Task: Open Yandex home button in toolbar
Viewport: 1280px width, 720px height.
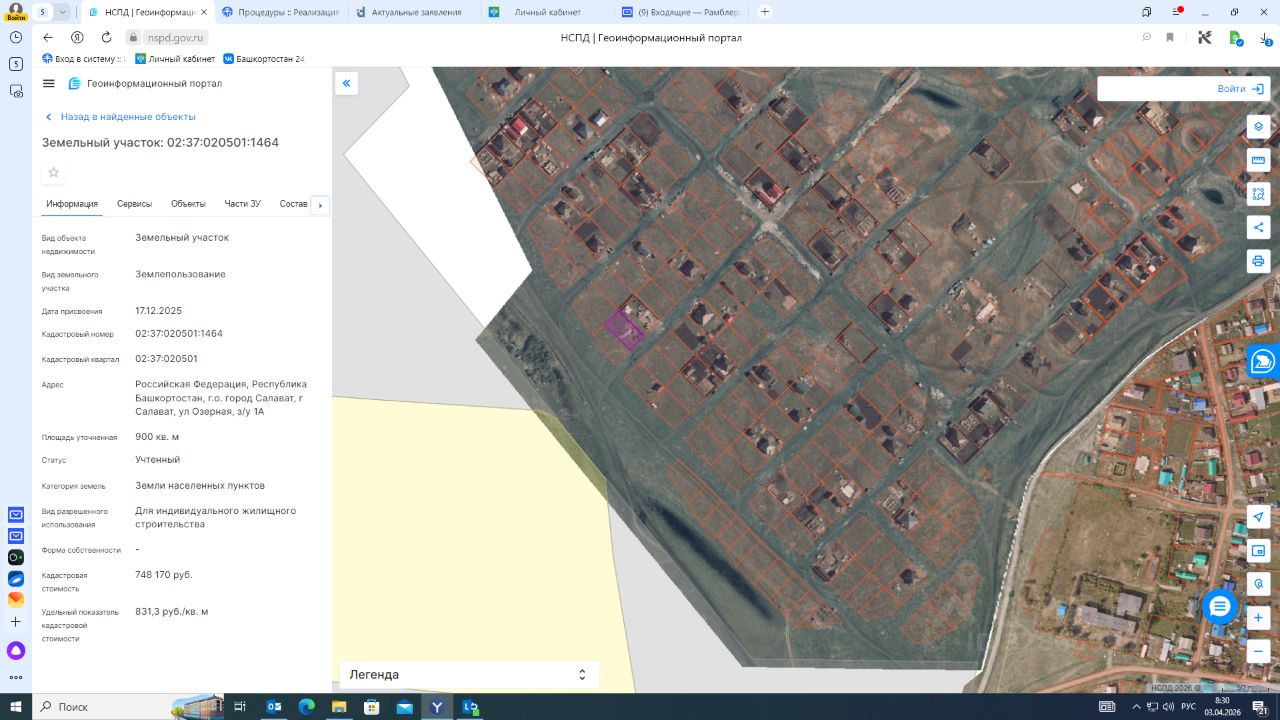Action: (77, 37)
